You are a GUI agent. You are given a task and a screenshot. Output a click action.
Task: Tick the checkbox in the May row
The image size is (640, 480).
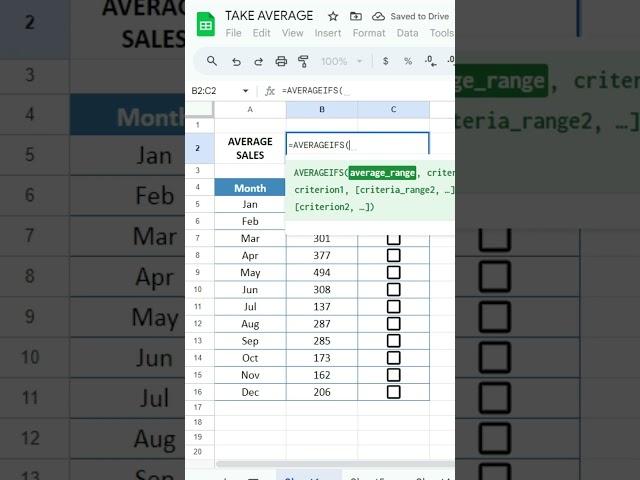point(393,273)
